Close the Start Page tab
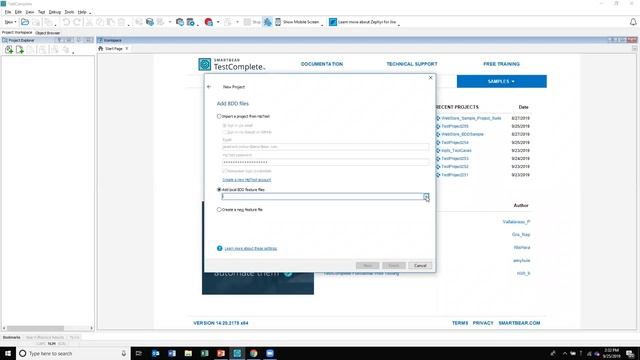The width and height of the screenshot is (640, 360). coord(127,49)
